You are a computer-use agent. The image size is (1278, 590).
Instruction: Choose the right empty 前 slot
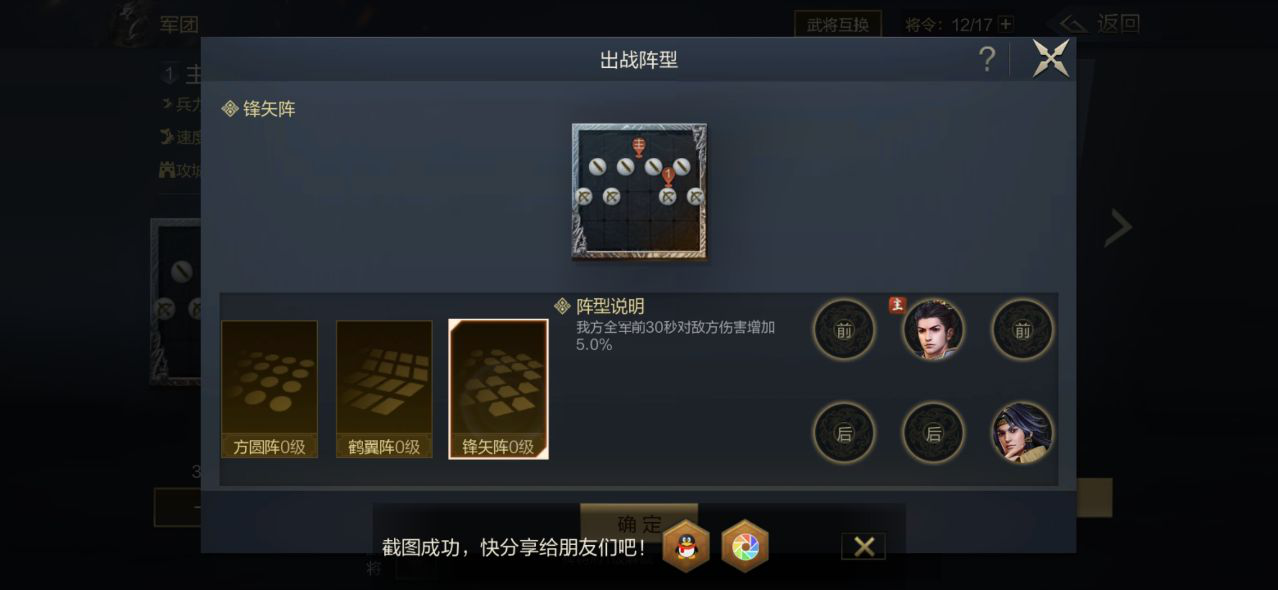coord(1022,329)
